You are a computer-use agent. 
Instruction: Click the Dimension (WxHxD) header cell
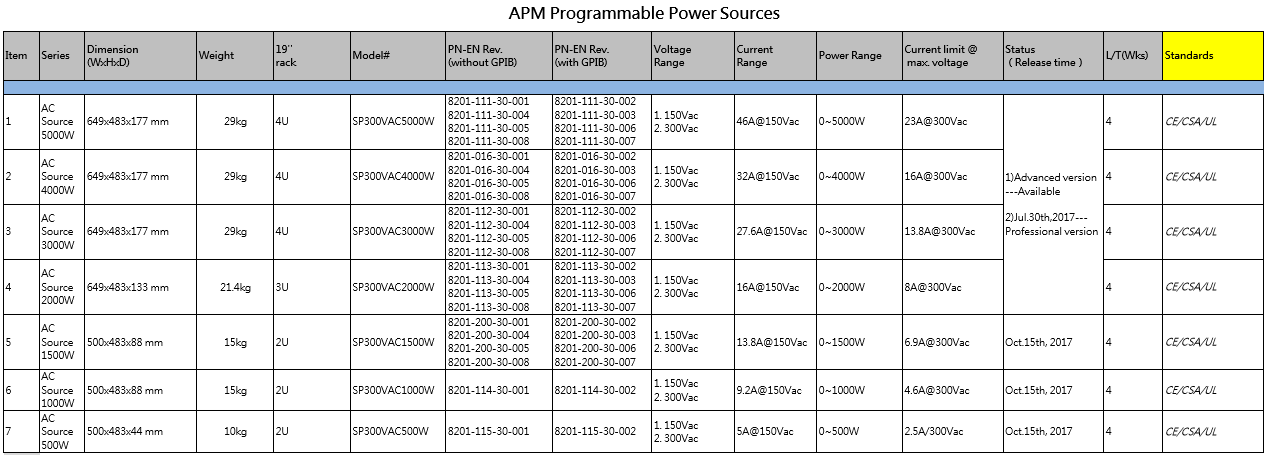(x=140, y=56)
